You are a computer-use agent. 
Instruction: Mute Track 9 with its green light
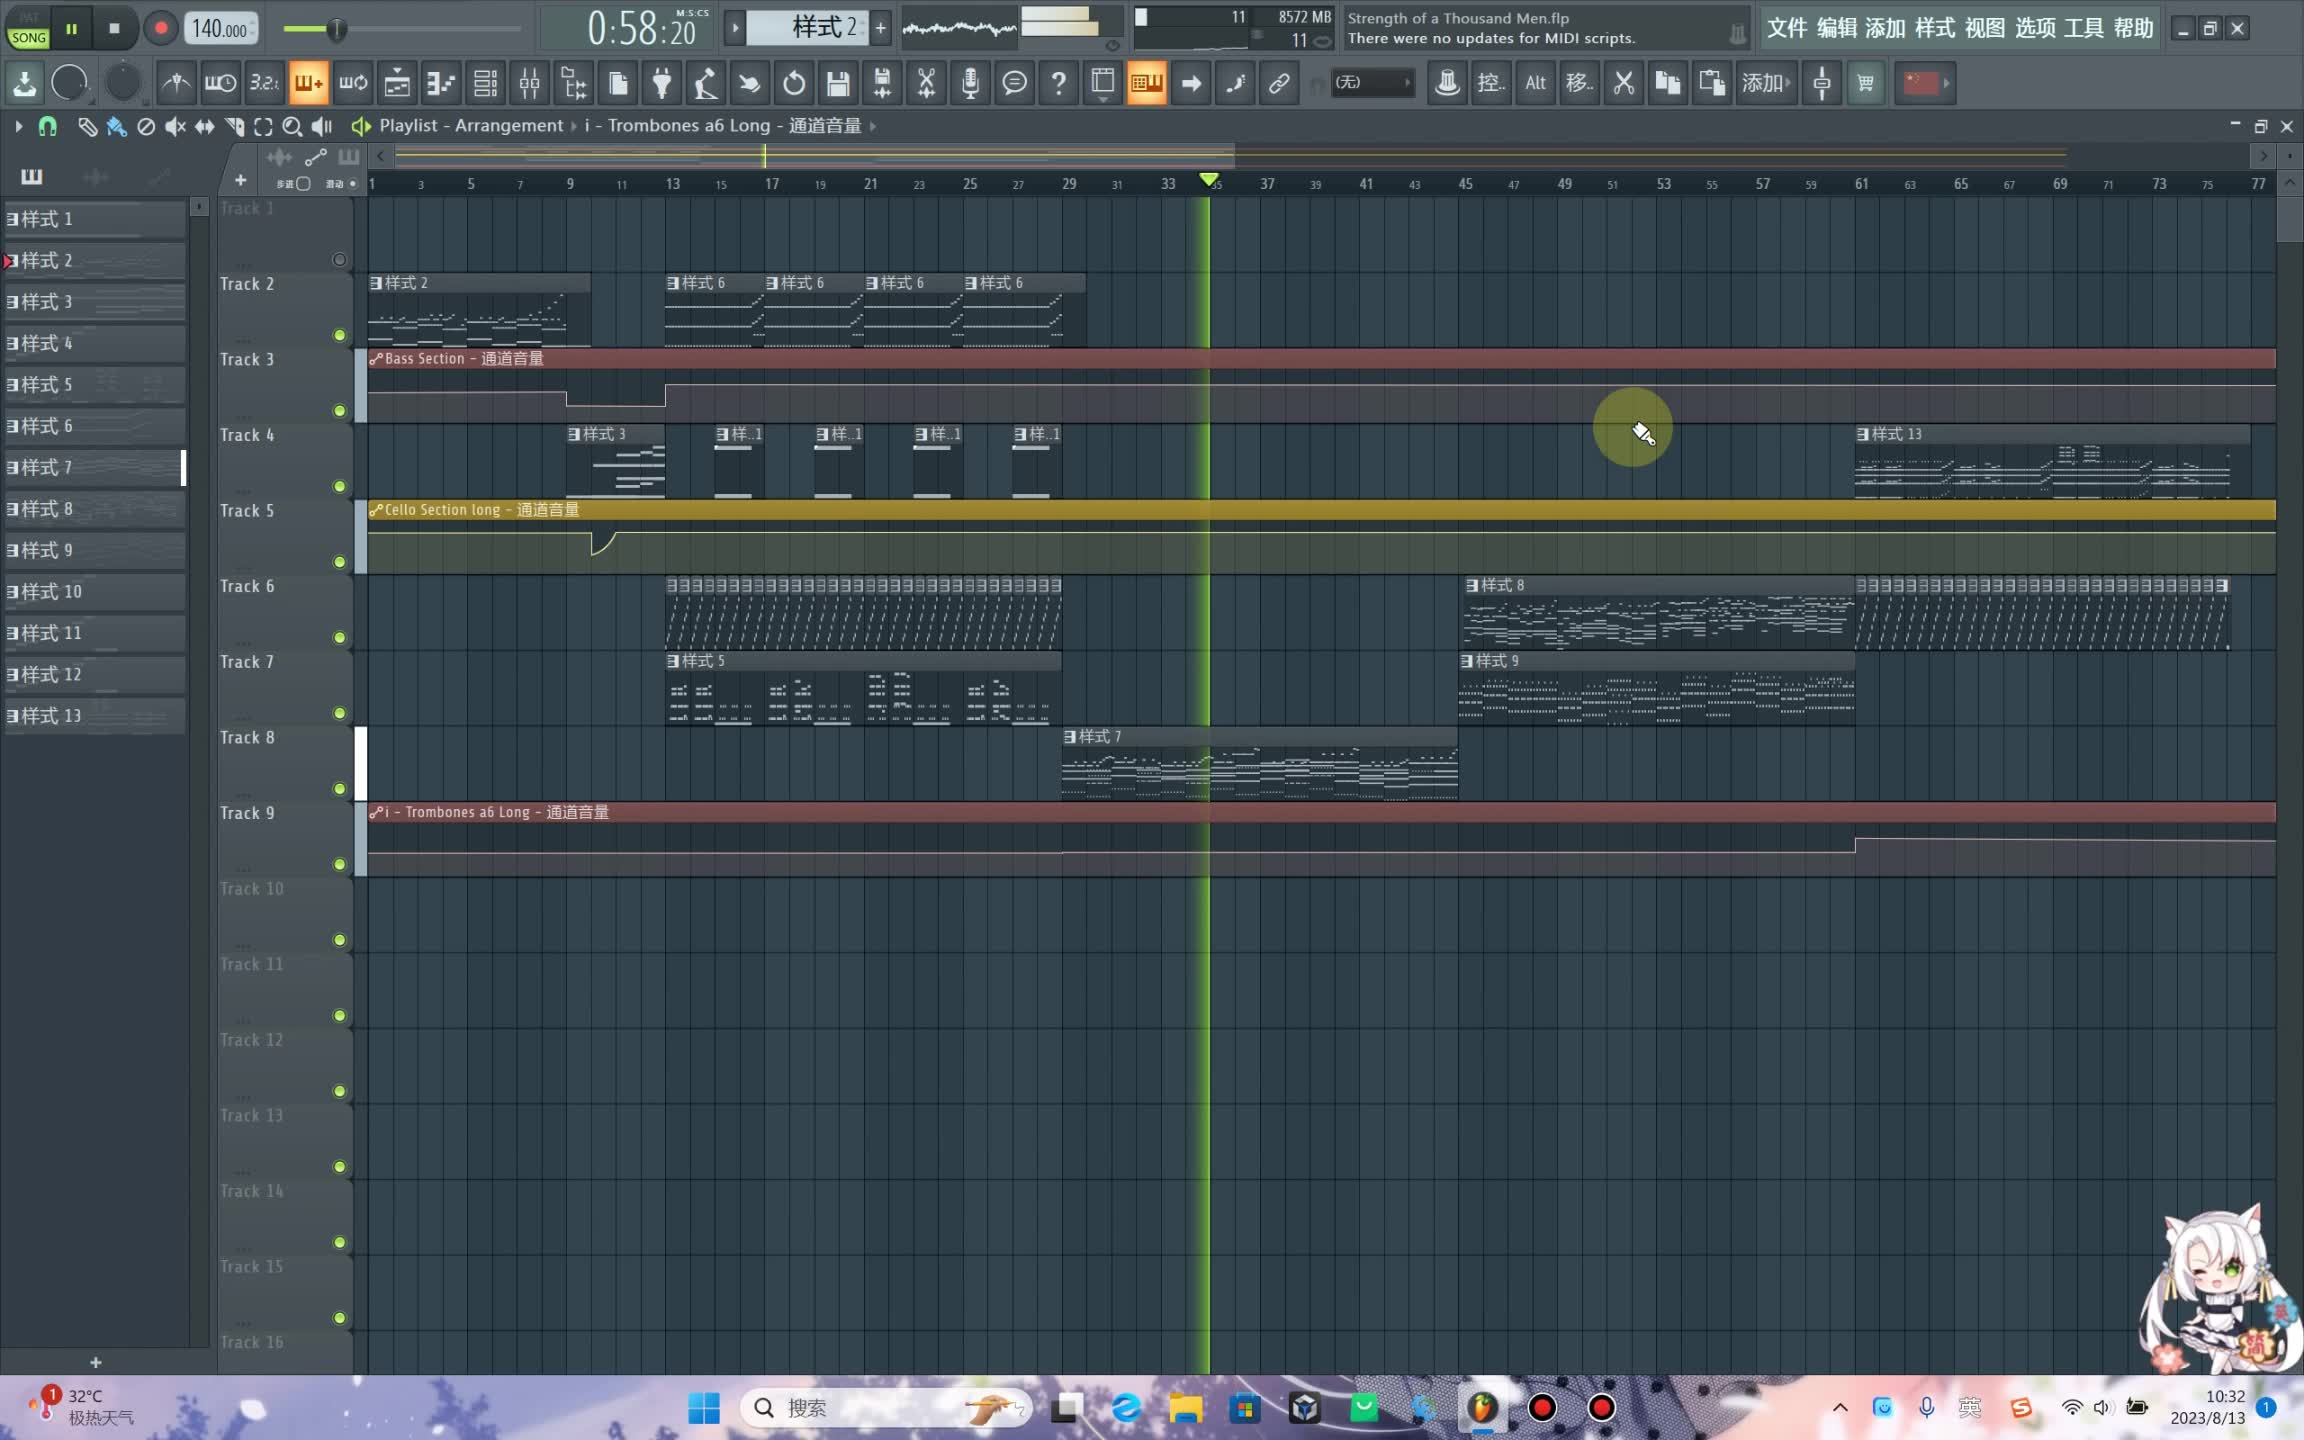tap(340, 864)
